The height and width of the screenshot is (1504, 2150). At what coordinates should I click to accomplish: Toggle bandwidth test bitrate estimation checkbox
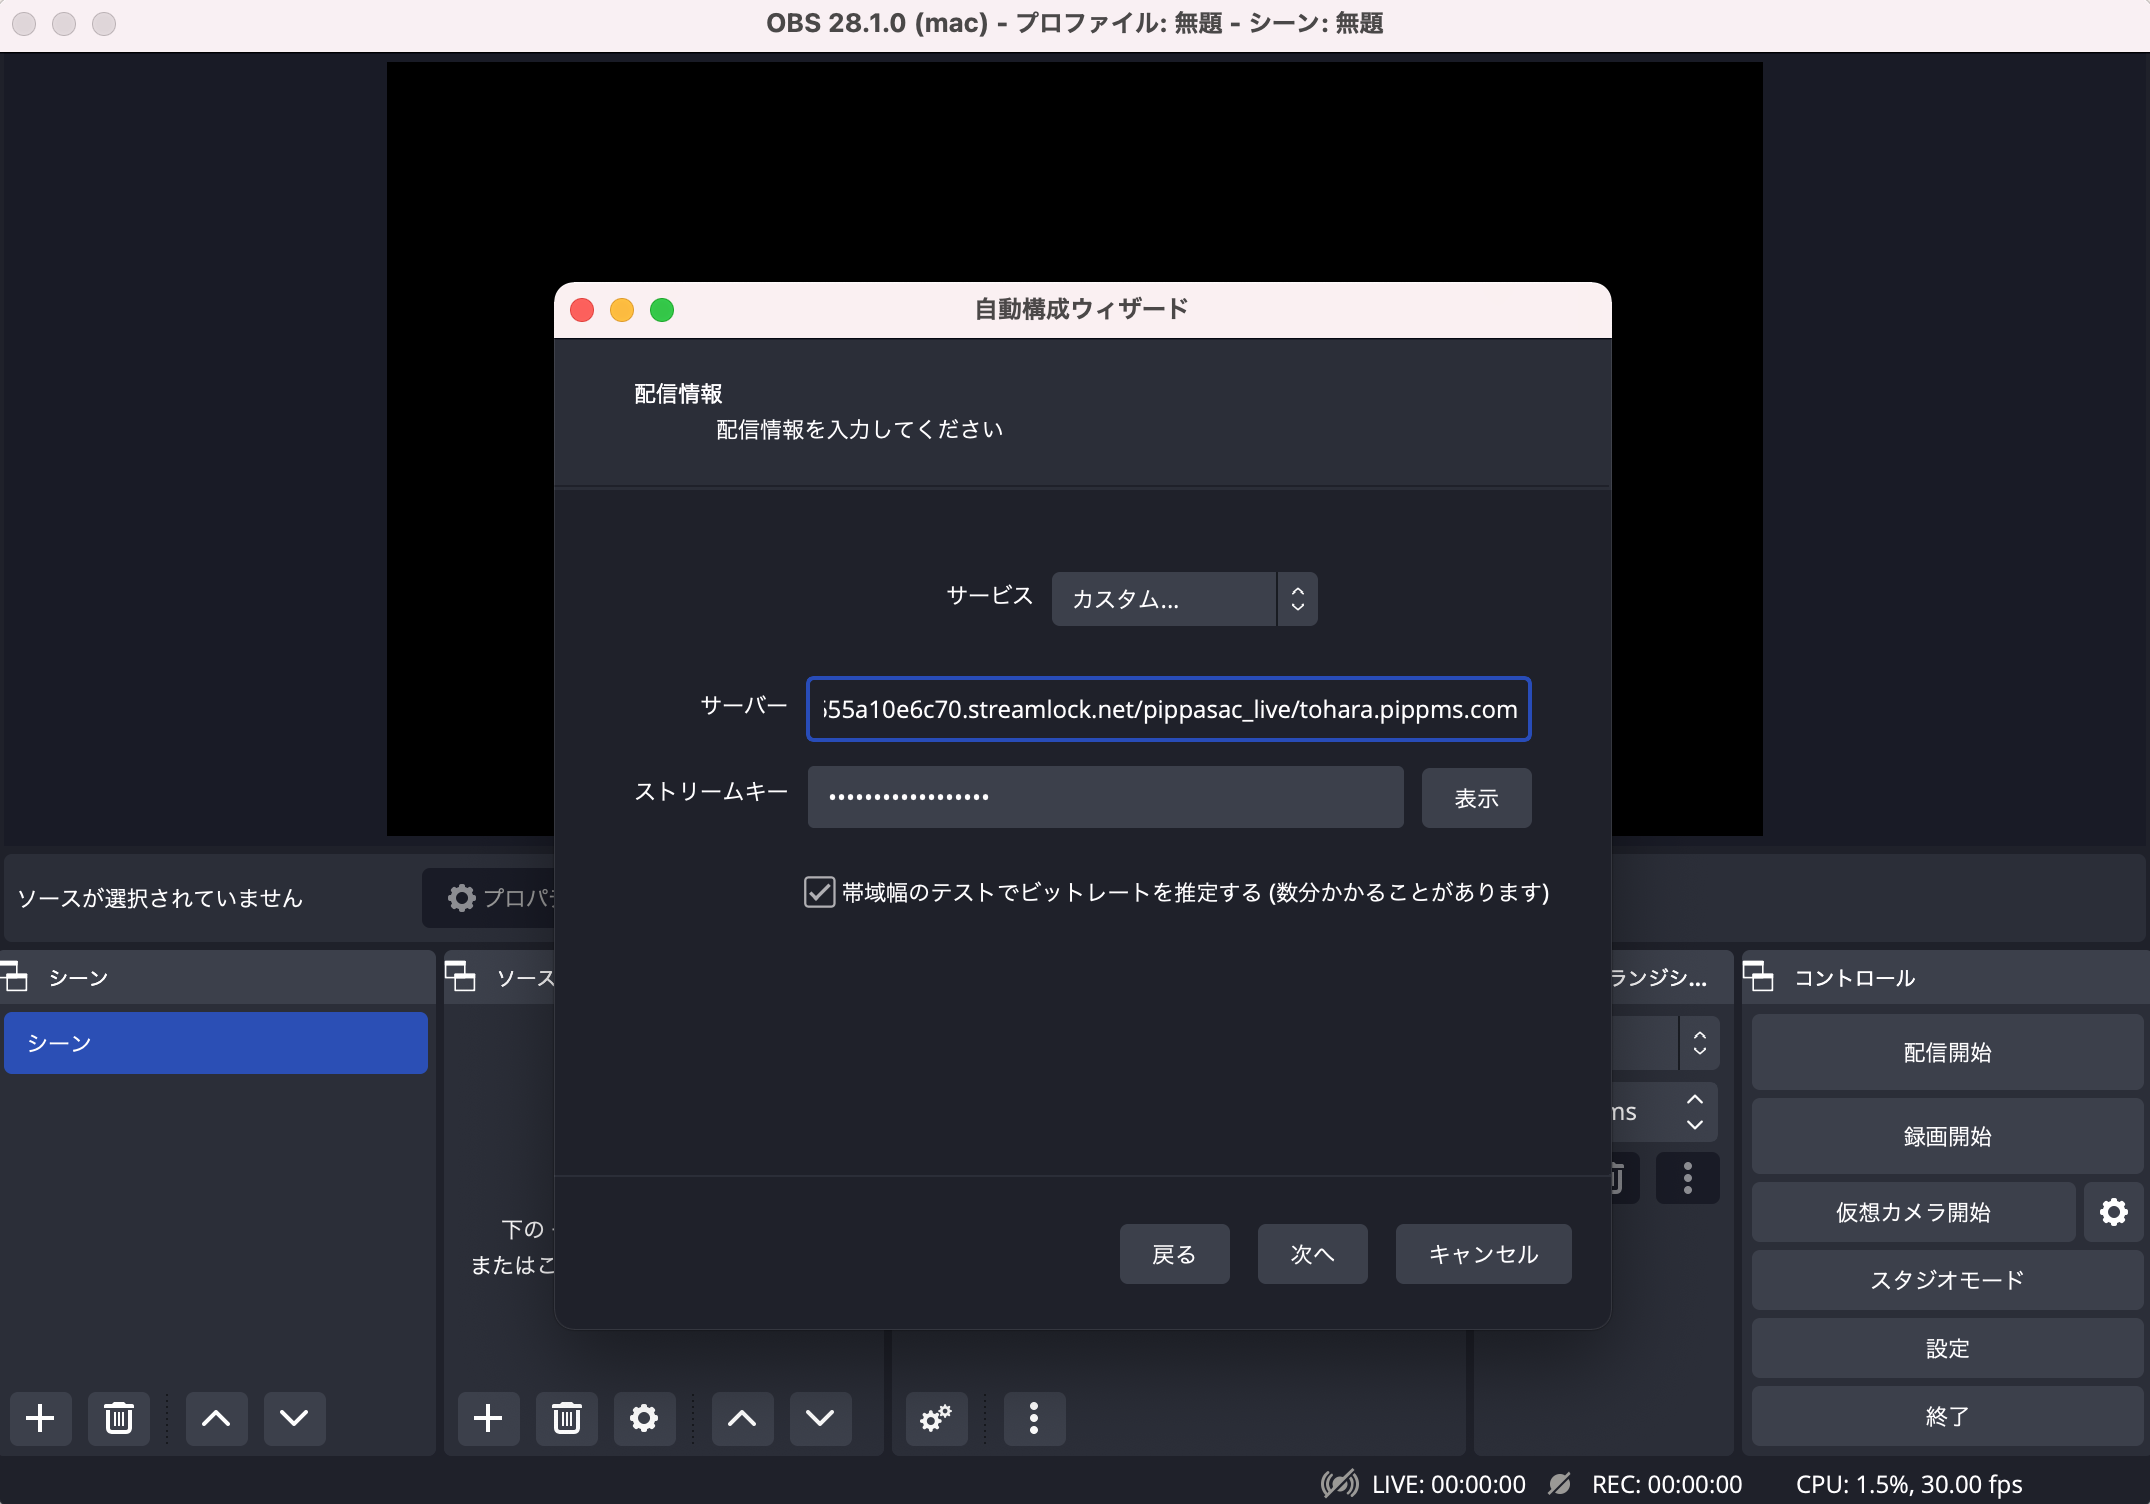[819, 892]
